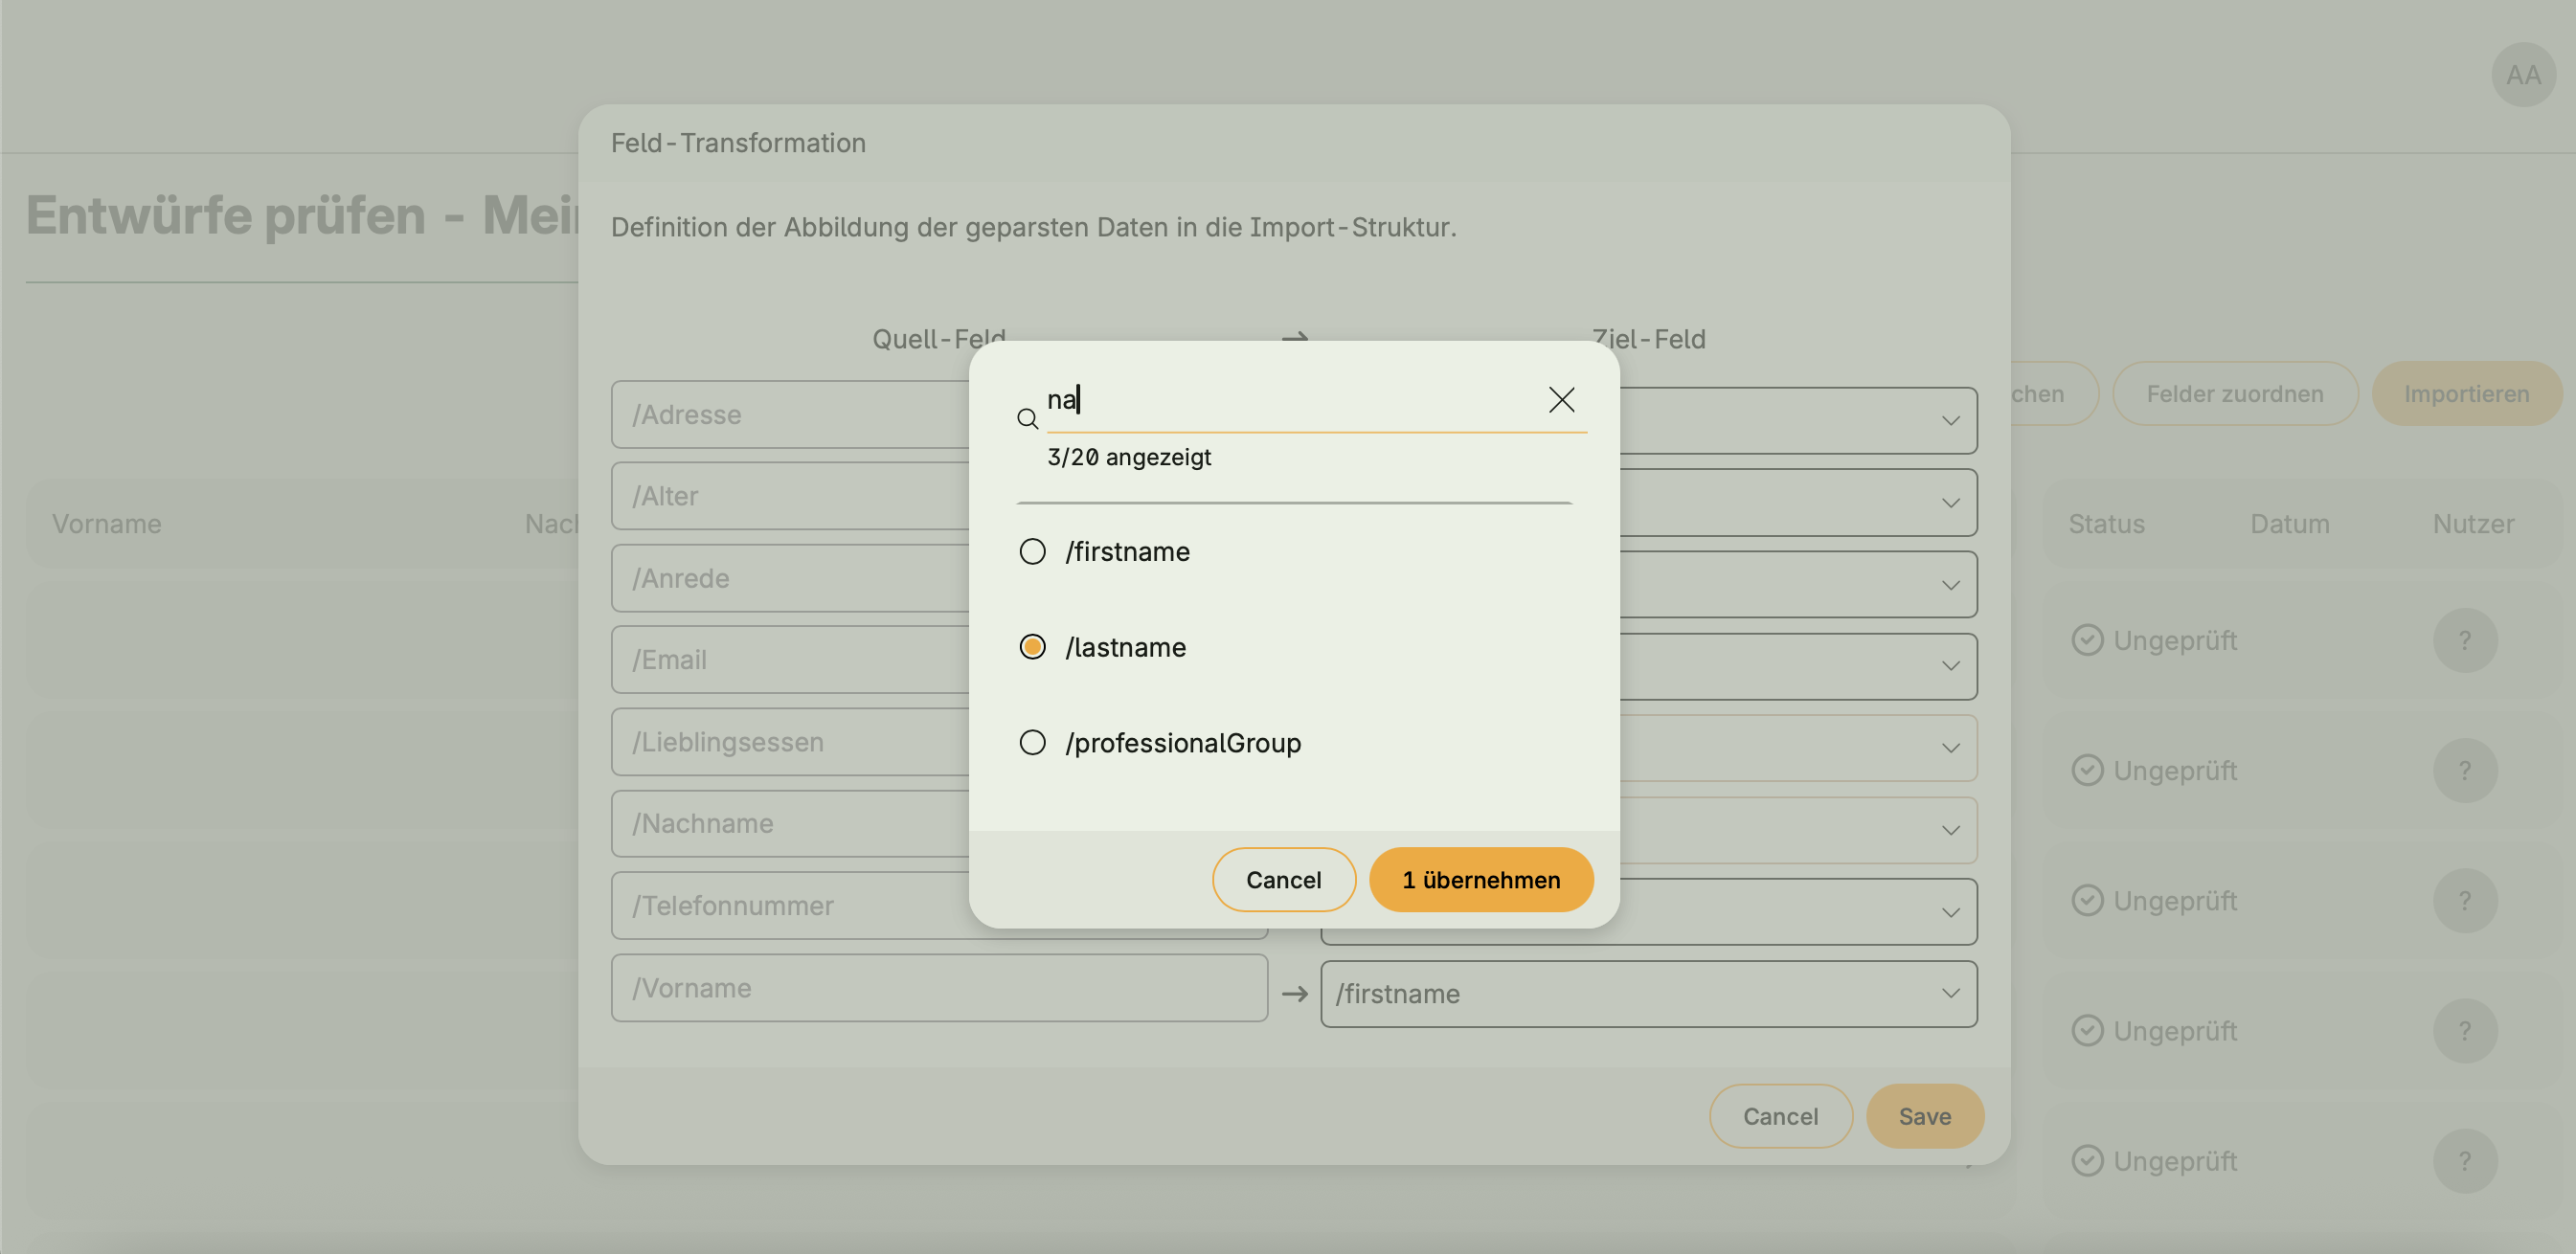The image size is (2576, 1254).
Task: Select the /professionalGroup radio option
Action: (x=1032, y=743)
